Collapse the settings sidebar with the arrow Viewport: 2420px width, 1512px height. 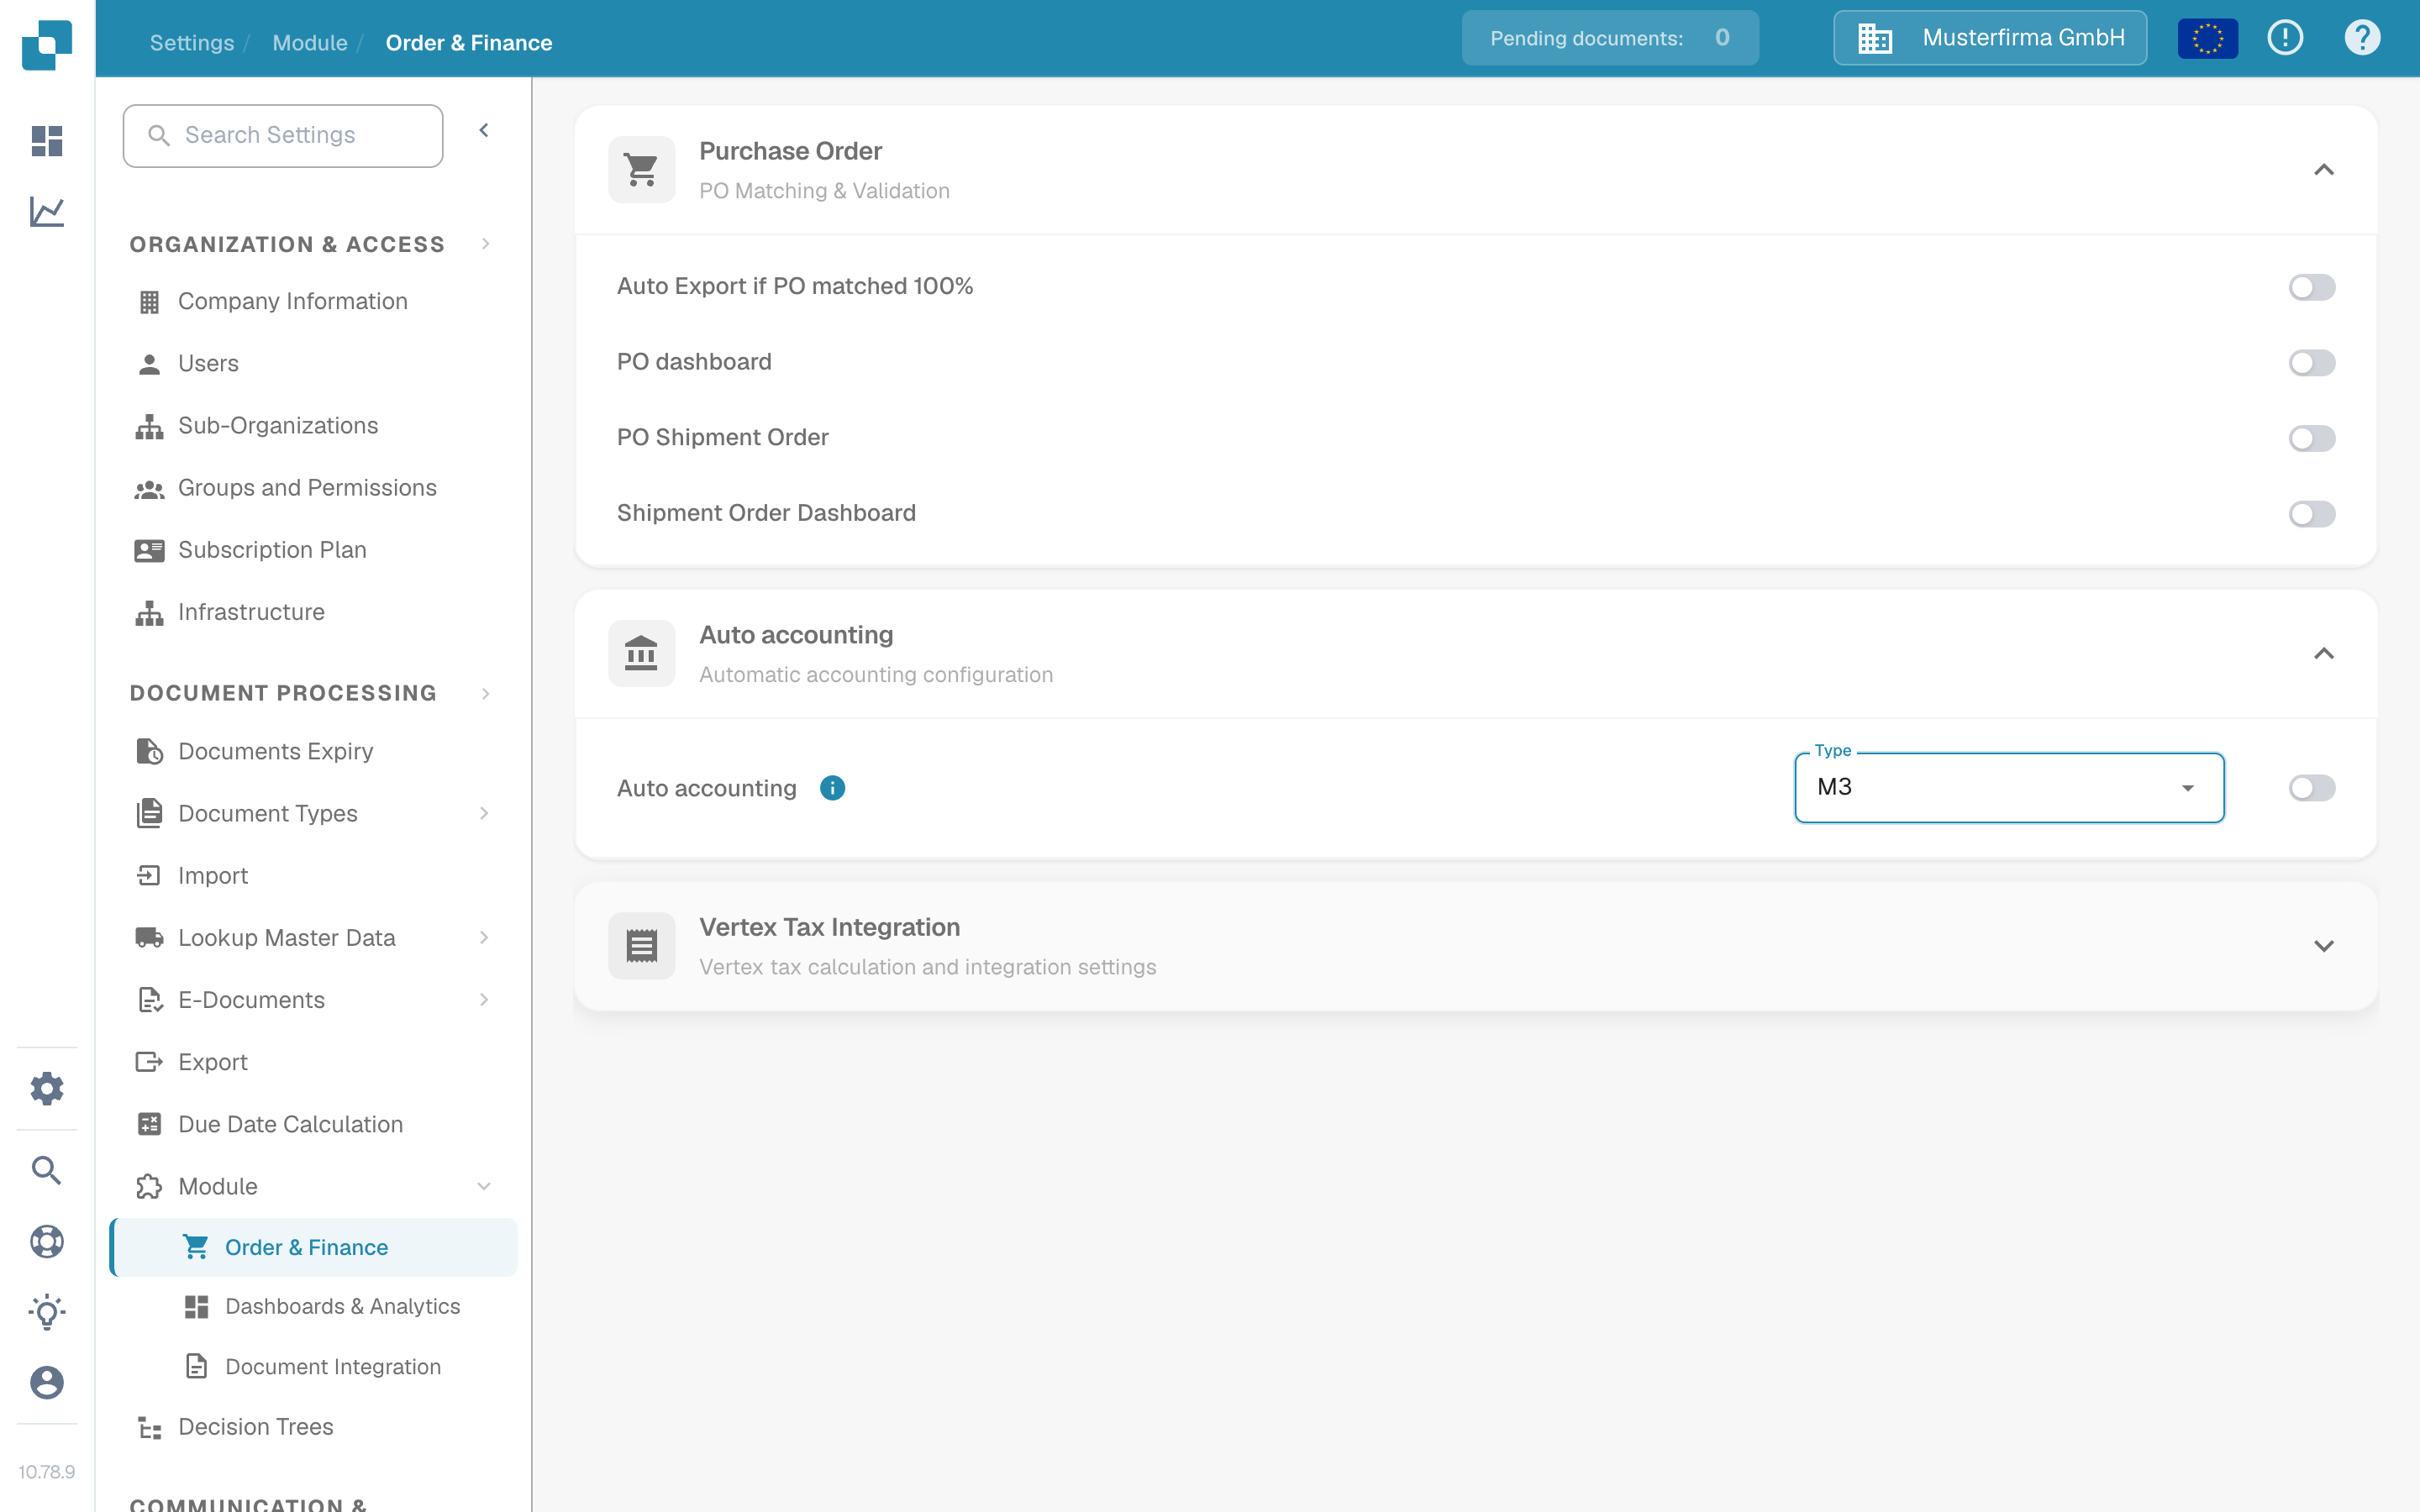point(484,131)
